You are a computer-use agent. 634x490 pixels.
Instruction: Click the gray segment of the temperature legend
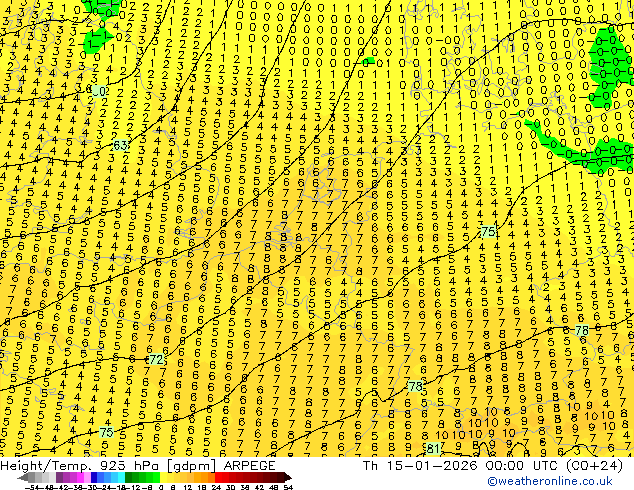click(31, 477)
